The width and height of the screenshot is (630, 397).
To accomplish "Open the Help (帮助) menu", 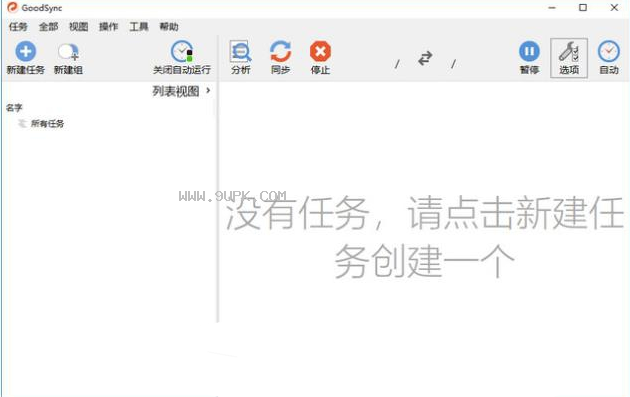I will click(x=169, y=27).
